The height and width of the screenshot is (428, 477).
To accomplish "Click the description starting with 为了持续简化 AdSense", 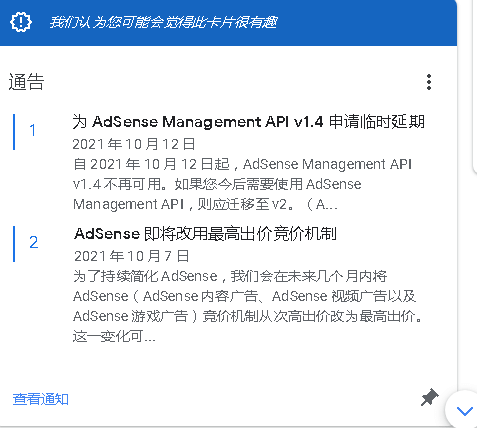I will click(x=248, y=306).
